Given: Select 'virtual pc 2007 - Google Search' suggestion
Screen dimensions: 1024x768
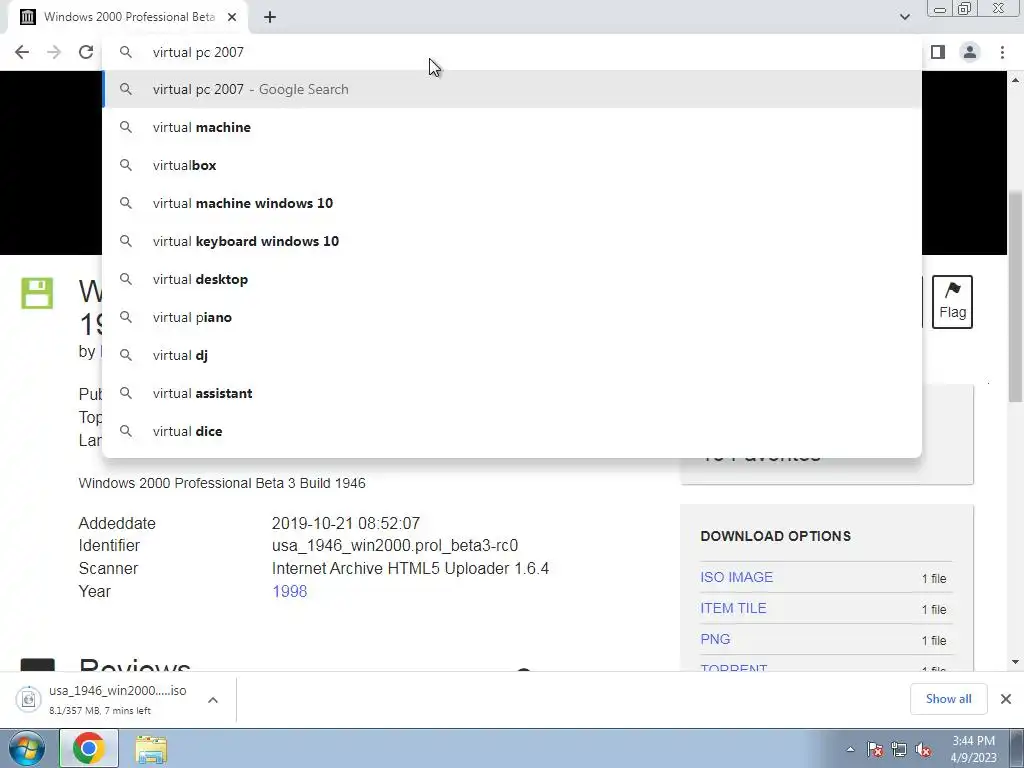Looking at the screenshot, I should coord(512,89).
